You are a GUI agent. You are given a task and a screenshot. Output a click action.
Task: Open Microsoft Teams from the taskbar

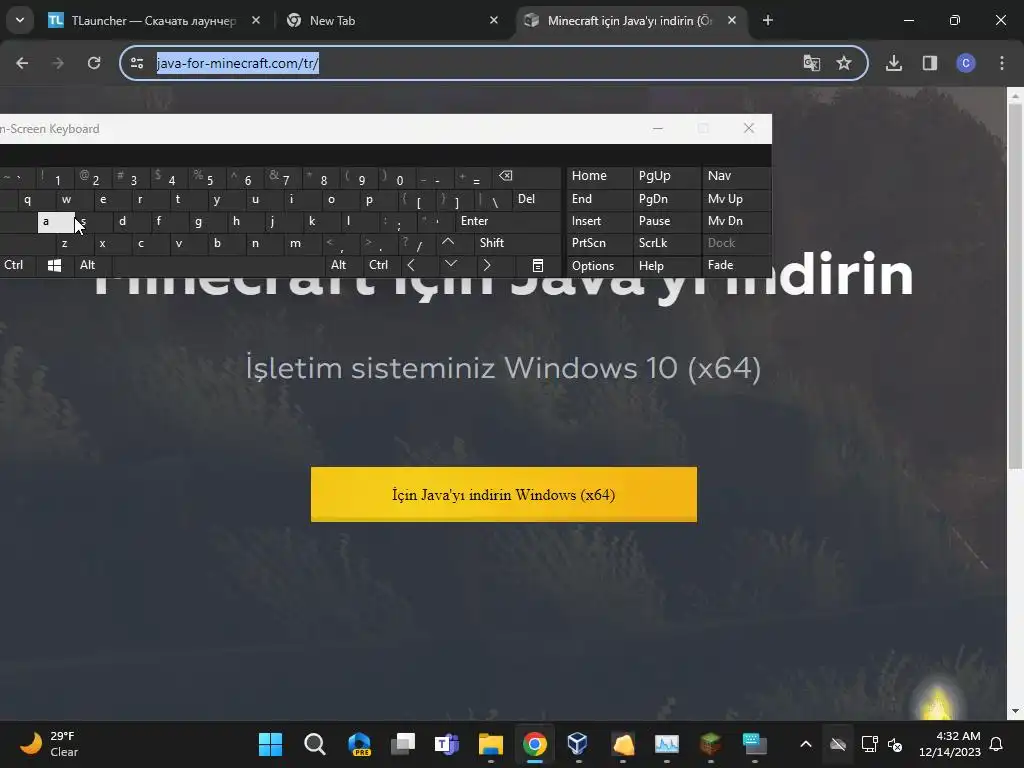(447, 744)
